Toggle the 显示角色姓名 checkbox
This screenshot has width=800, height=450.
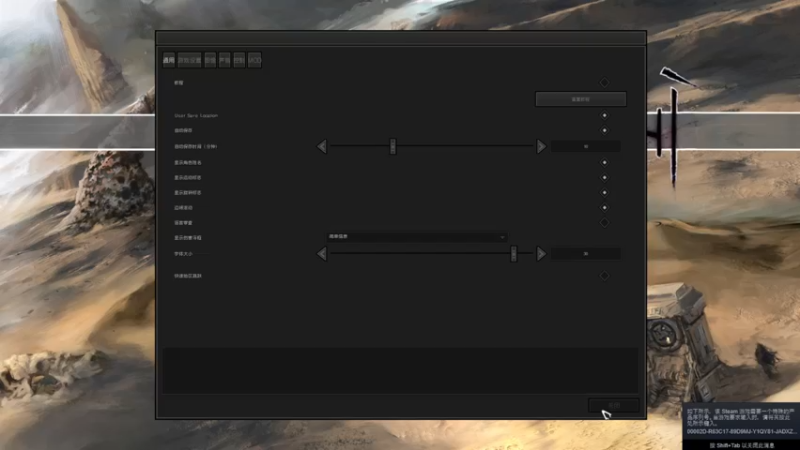click(x=604, y=162)
